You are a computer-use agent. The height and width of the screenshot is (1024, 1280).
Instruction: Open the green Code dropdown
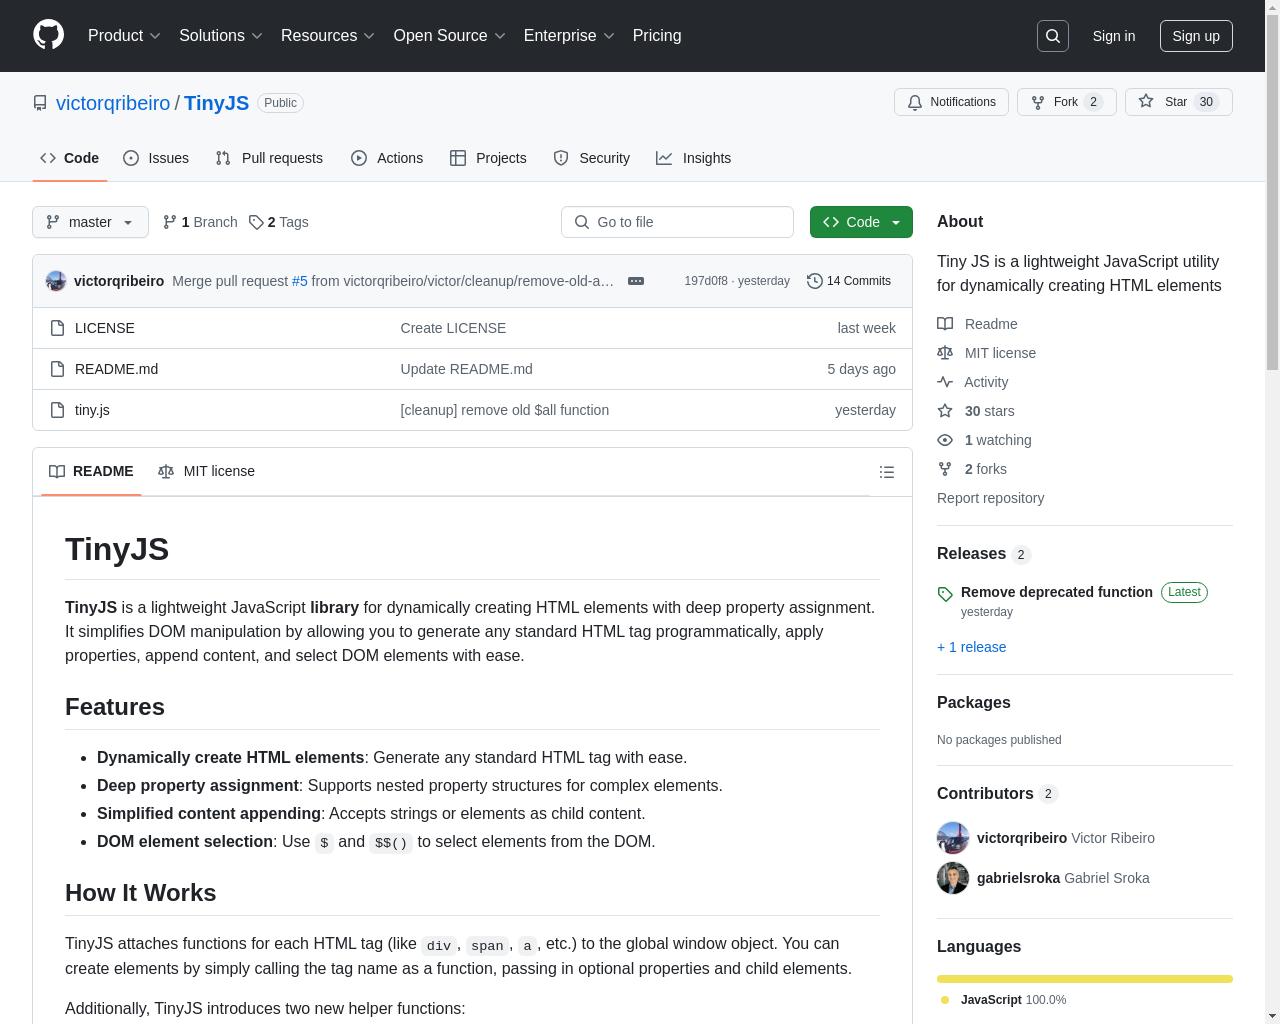pyautogui.click(x=861, y=222)
